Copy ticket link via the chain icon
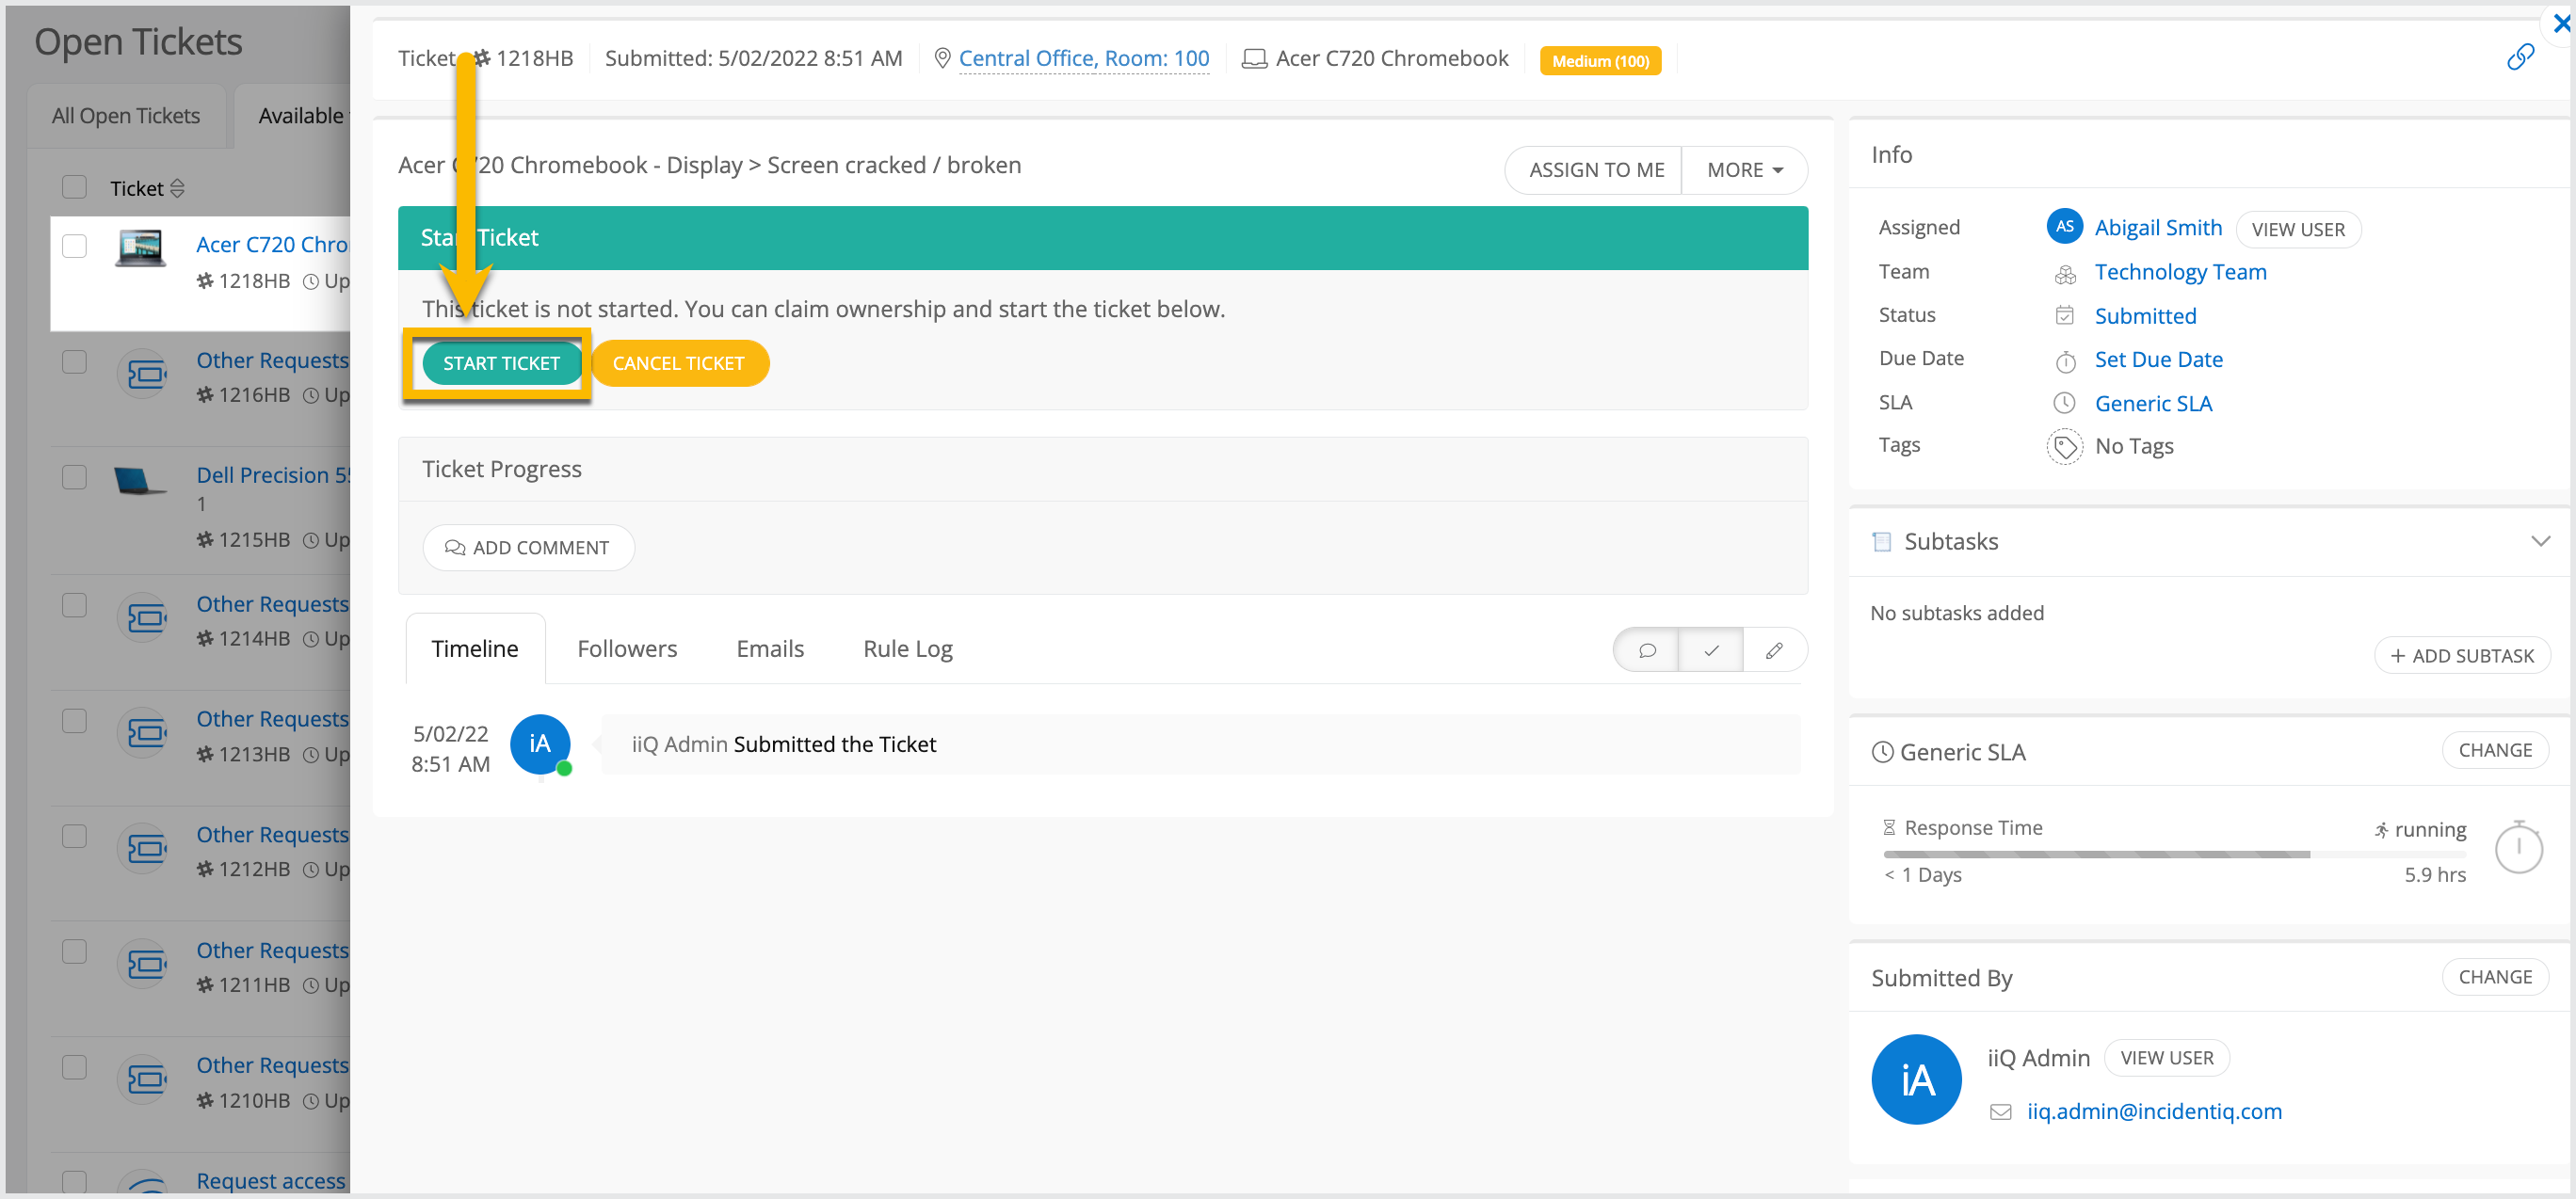 click(2520, 57)
